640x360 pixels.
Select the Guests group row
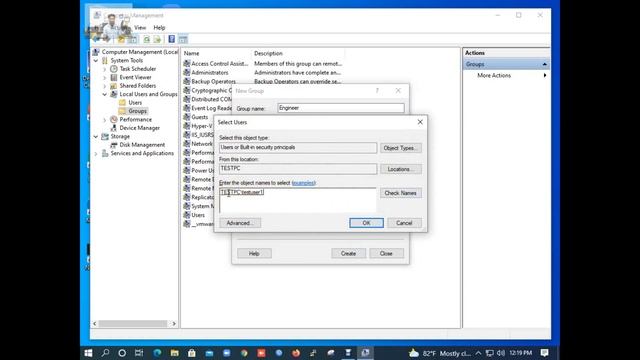pos(200,117)
